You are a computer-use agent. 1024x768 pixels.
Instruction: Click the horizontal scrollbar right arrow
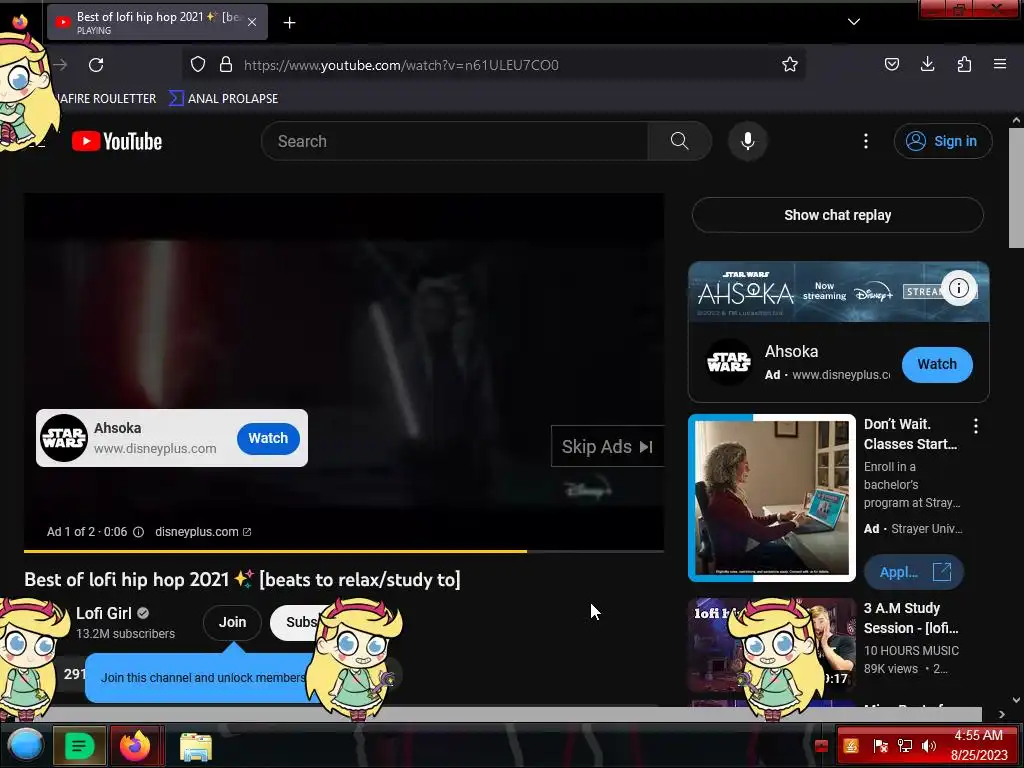[1001, 714]
